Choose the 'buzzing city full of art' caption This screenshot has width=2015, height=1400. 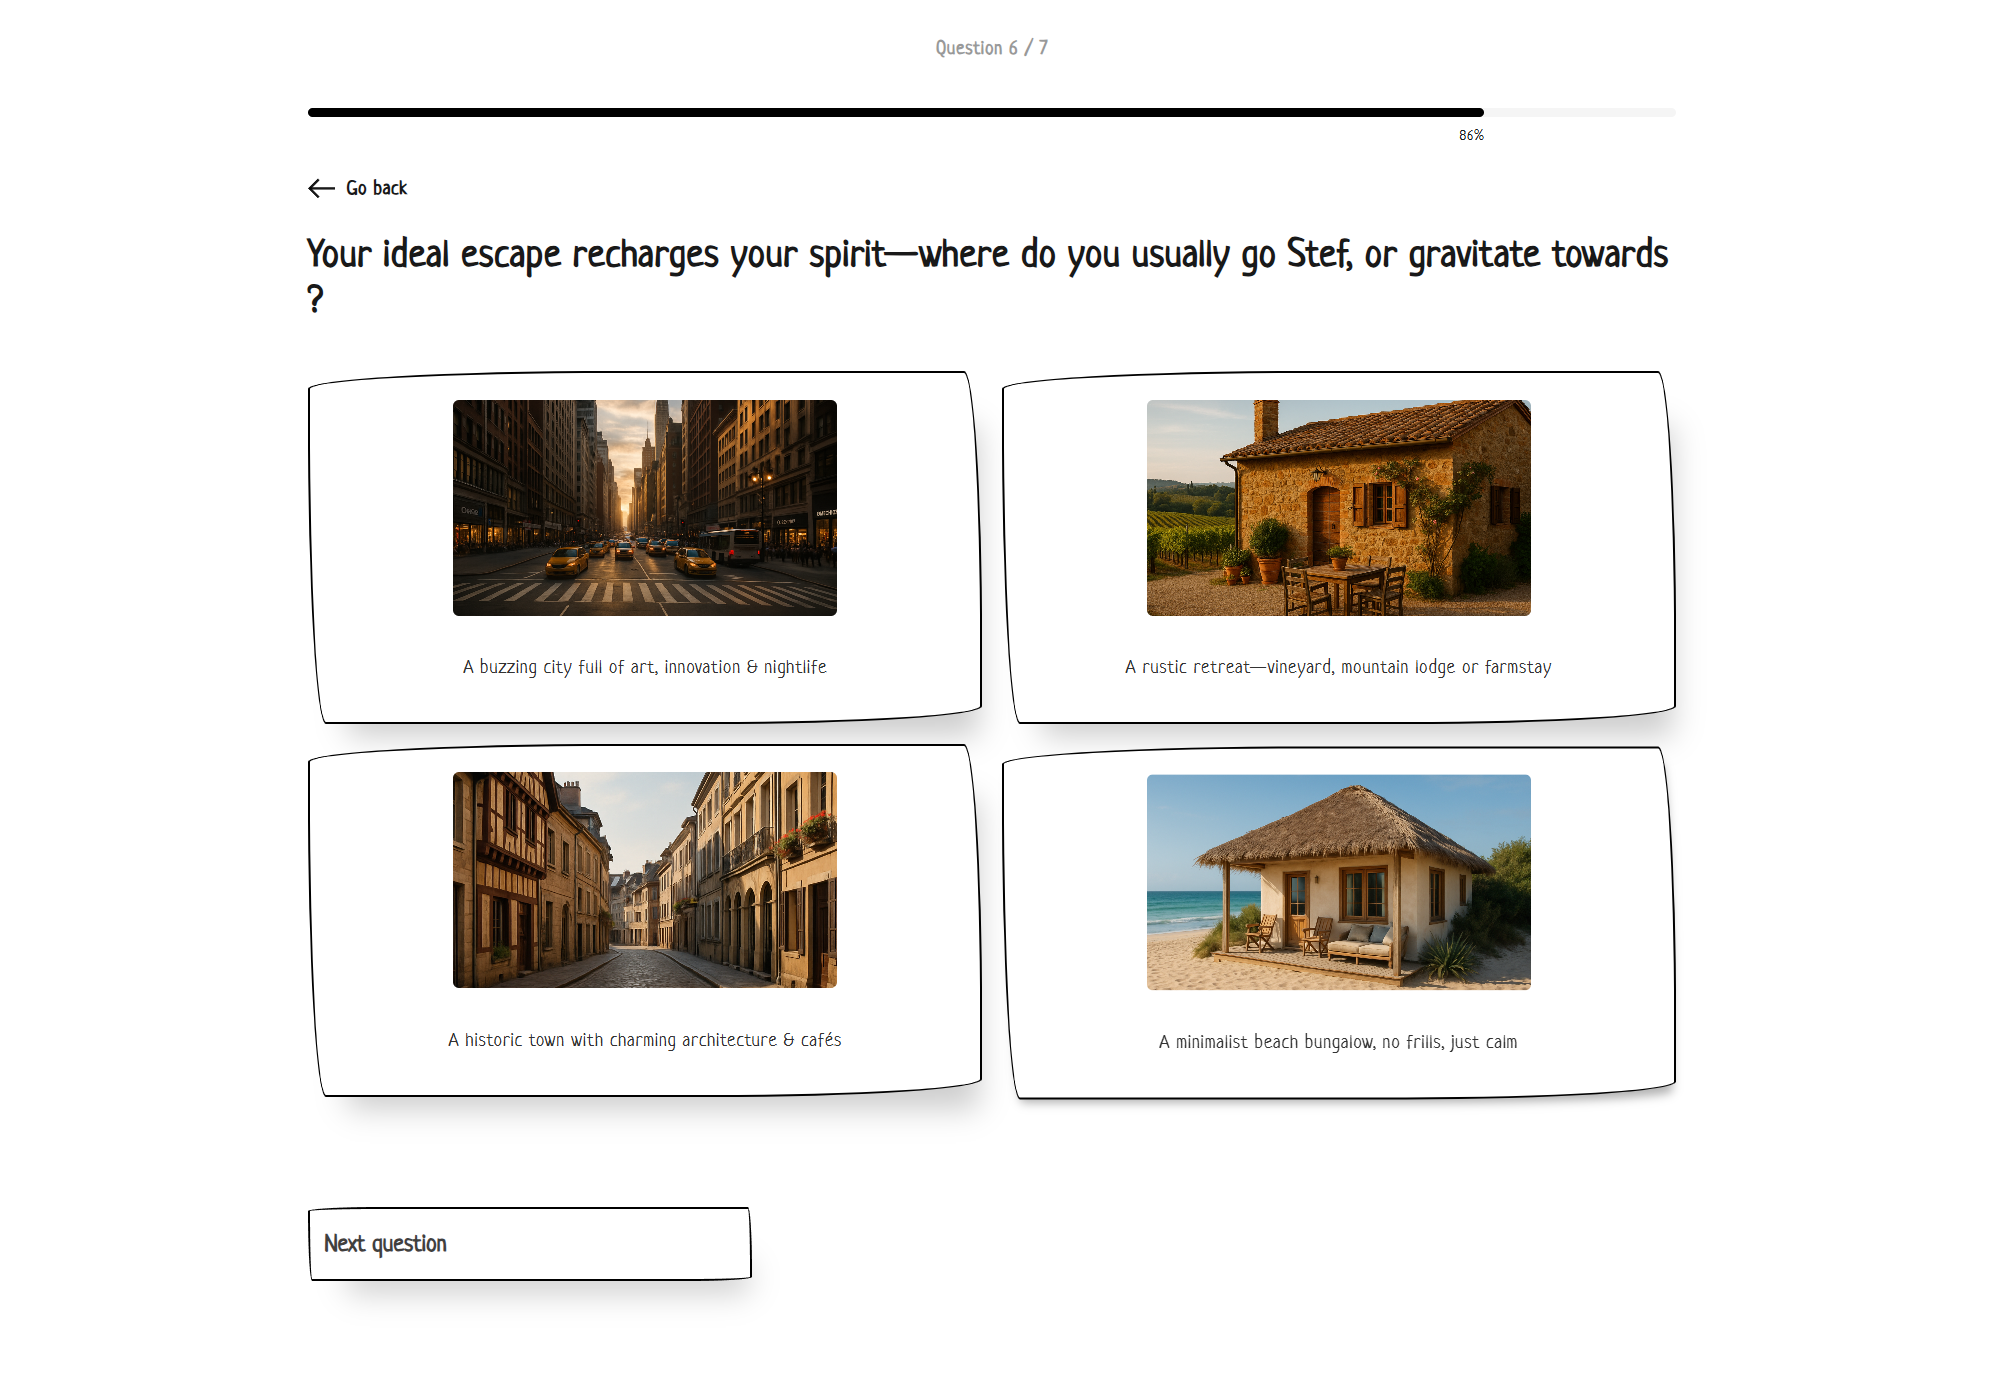pyautogui.click(x=644, y=667)
